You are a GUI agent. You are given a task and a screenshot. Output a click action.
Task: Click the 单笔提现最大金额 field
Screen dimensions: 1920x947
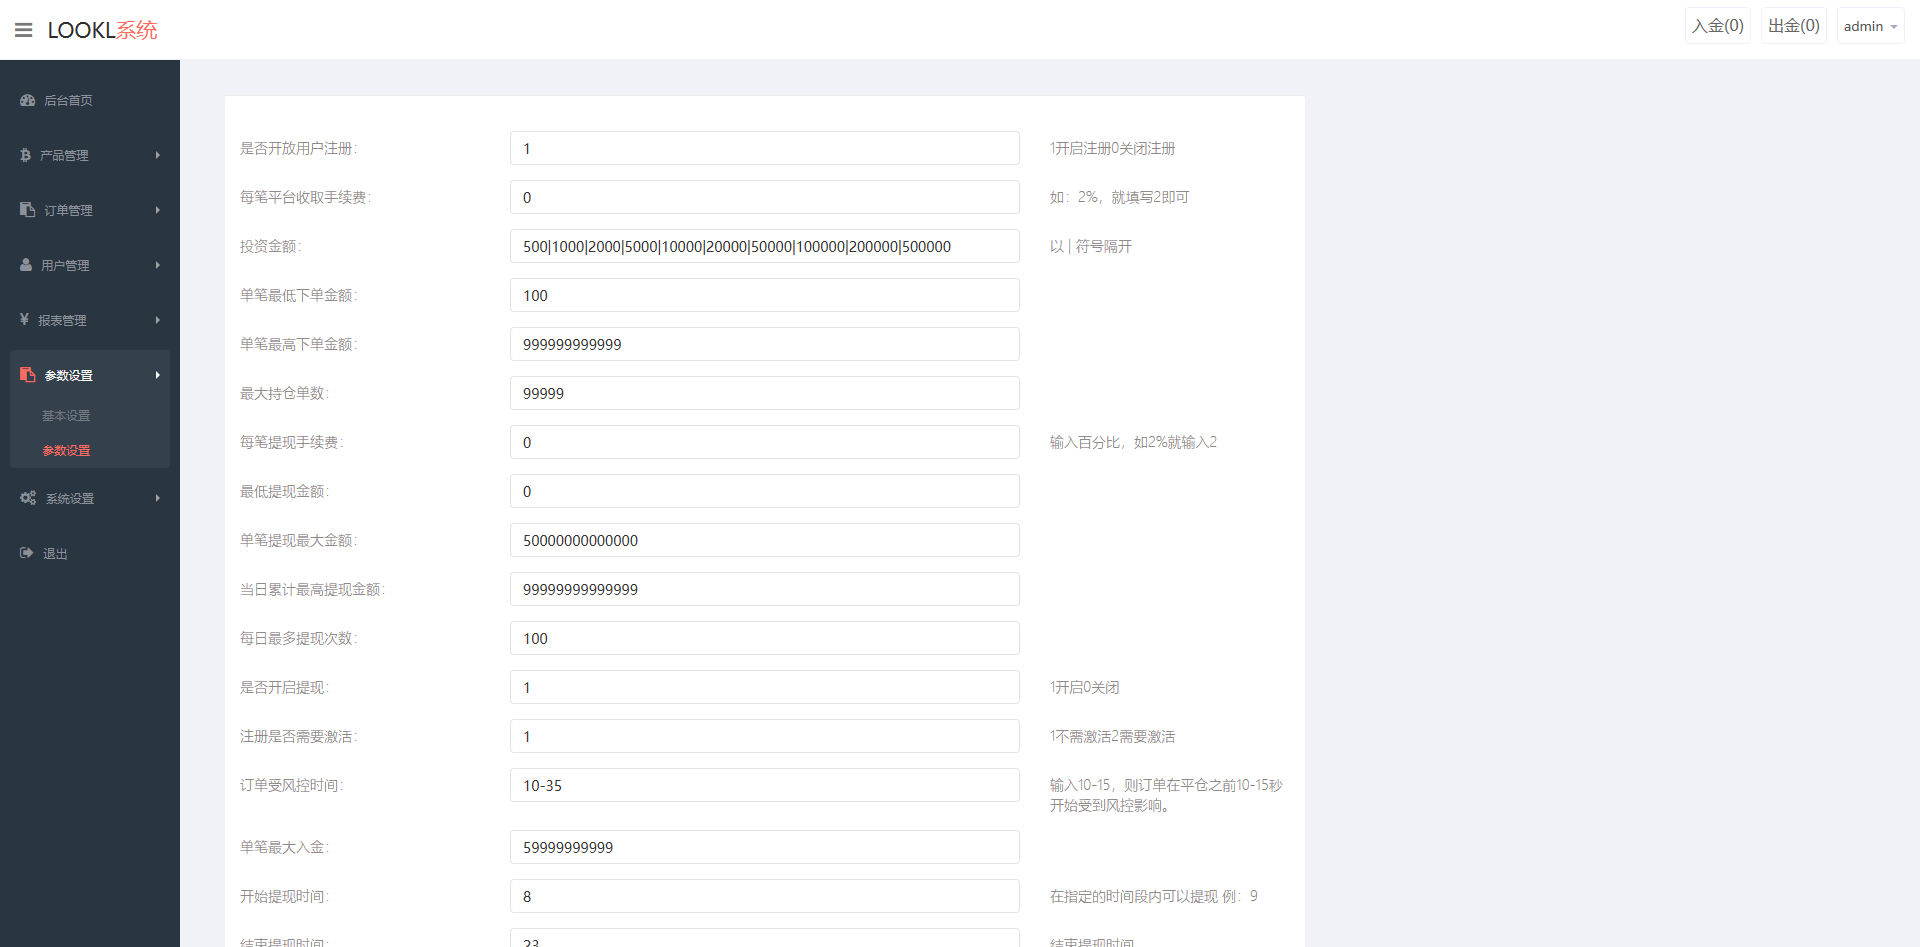(x=765, y=540)
